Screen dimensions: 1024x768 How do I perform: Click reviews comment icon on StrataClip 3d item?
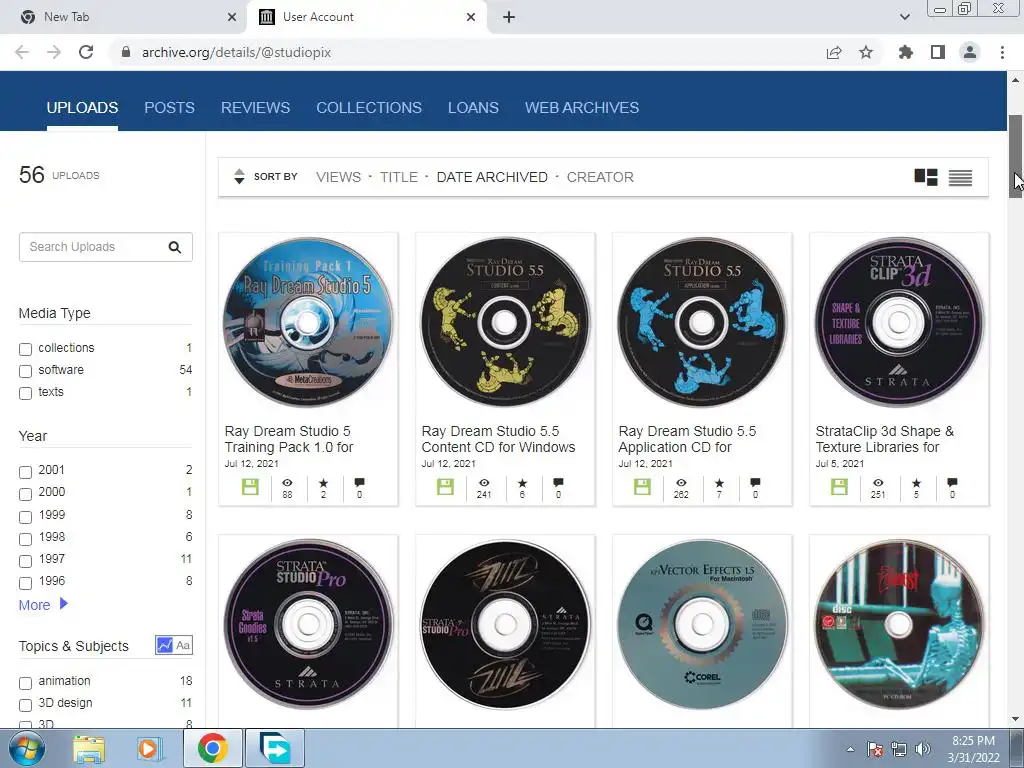pyautogui.click(x=952, y=483)
